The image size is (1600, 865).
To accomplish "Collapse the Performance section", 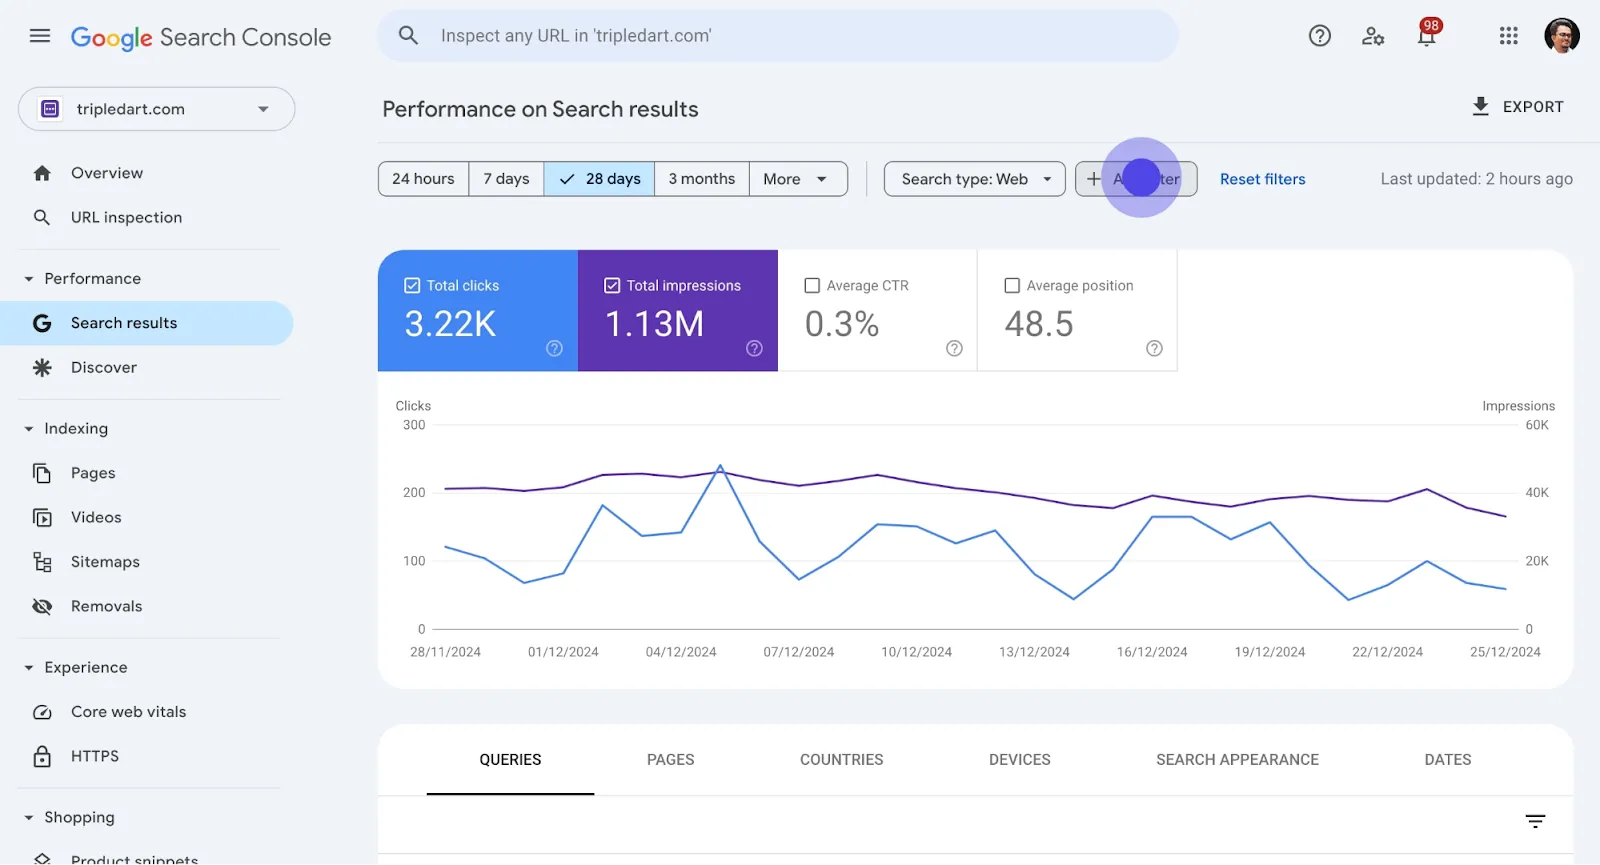I will coord(29,279).
